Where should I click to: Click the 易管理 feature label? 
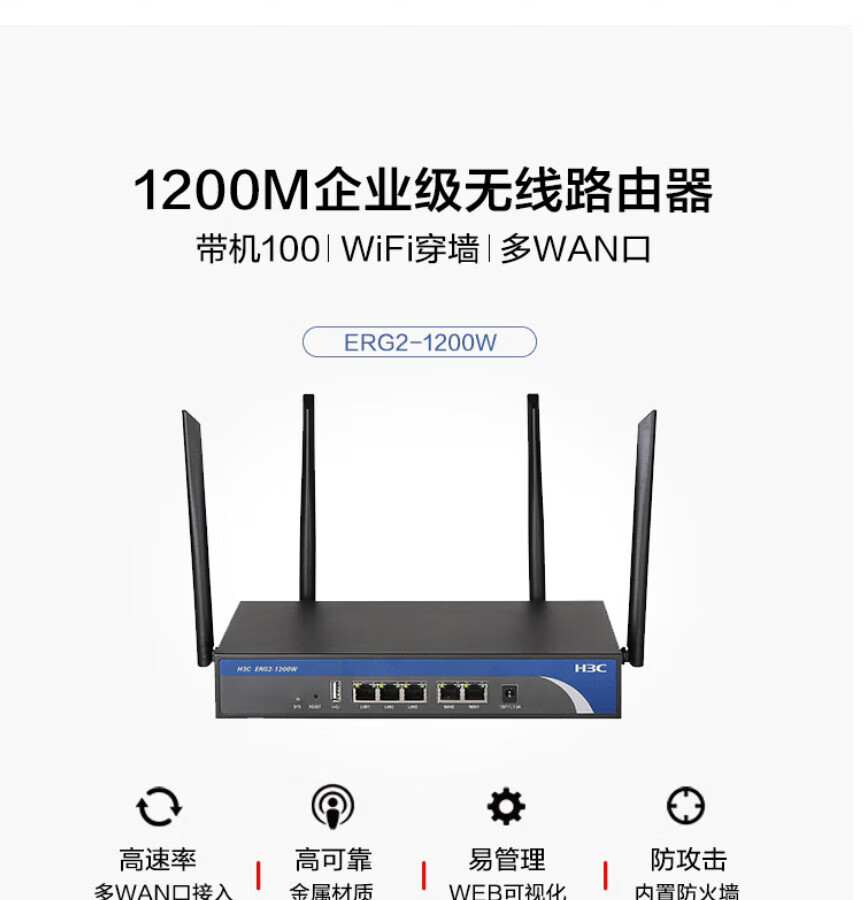point(507,859)
